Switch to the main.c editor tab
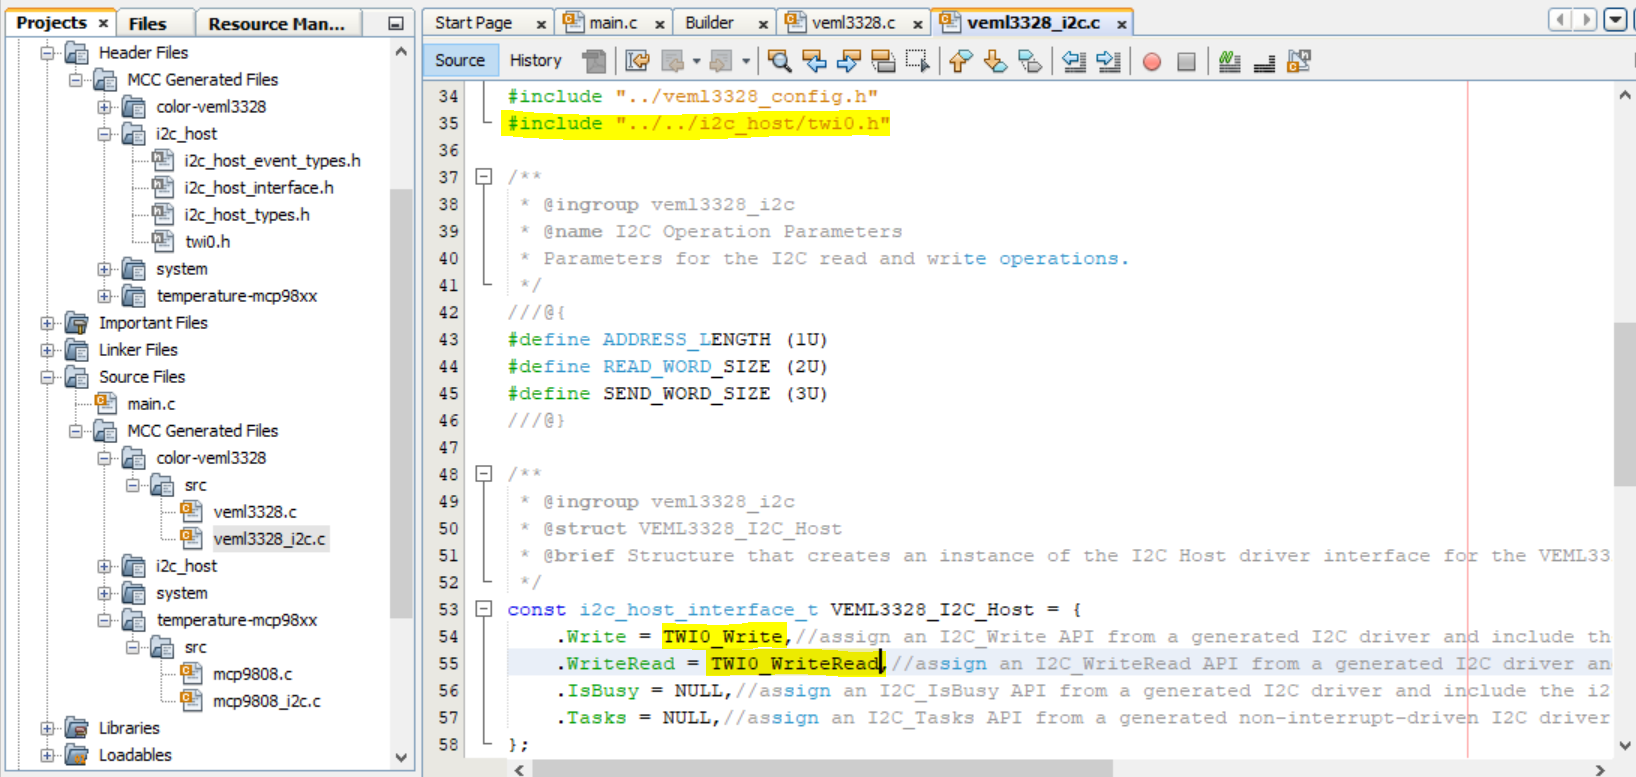Image resolution: width=1636 pixels, height=777 pixels. 613,22
